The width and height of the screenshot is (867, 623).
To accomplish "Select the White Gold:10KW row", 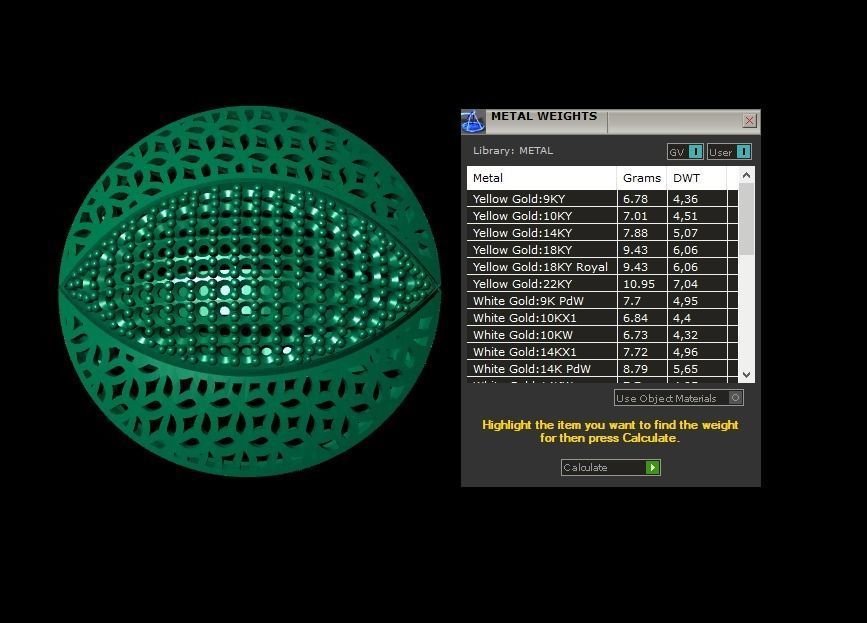I will click(602, 335).
